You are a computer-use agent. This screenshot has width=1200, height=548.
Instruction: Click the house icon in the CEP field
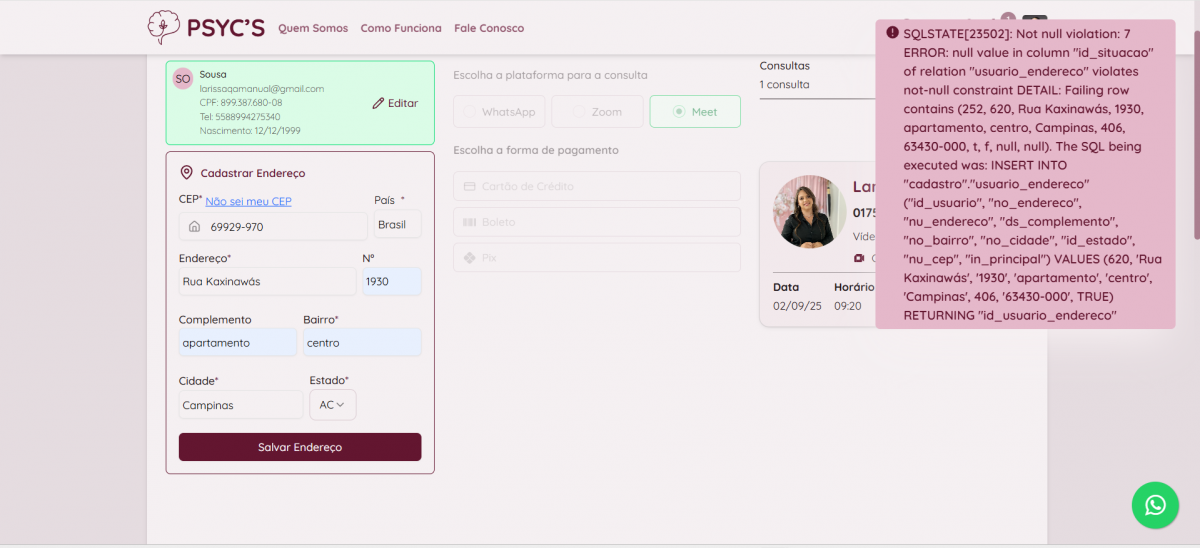click(194, 227)
